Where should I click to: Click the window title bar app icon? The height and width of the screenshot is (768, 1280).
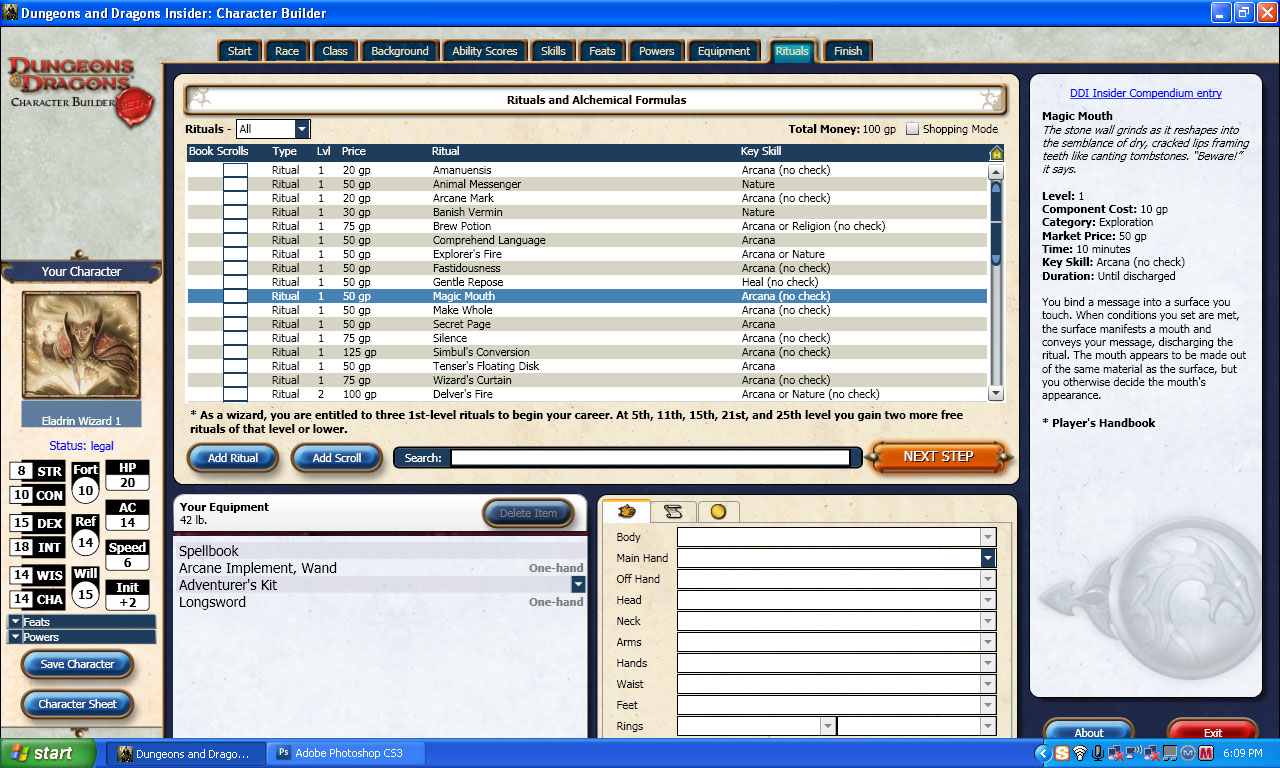click(11, 13)
